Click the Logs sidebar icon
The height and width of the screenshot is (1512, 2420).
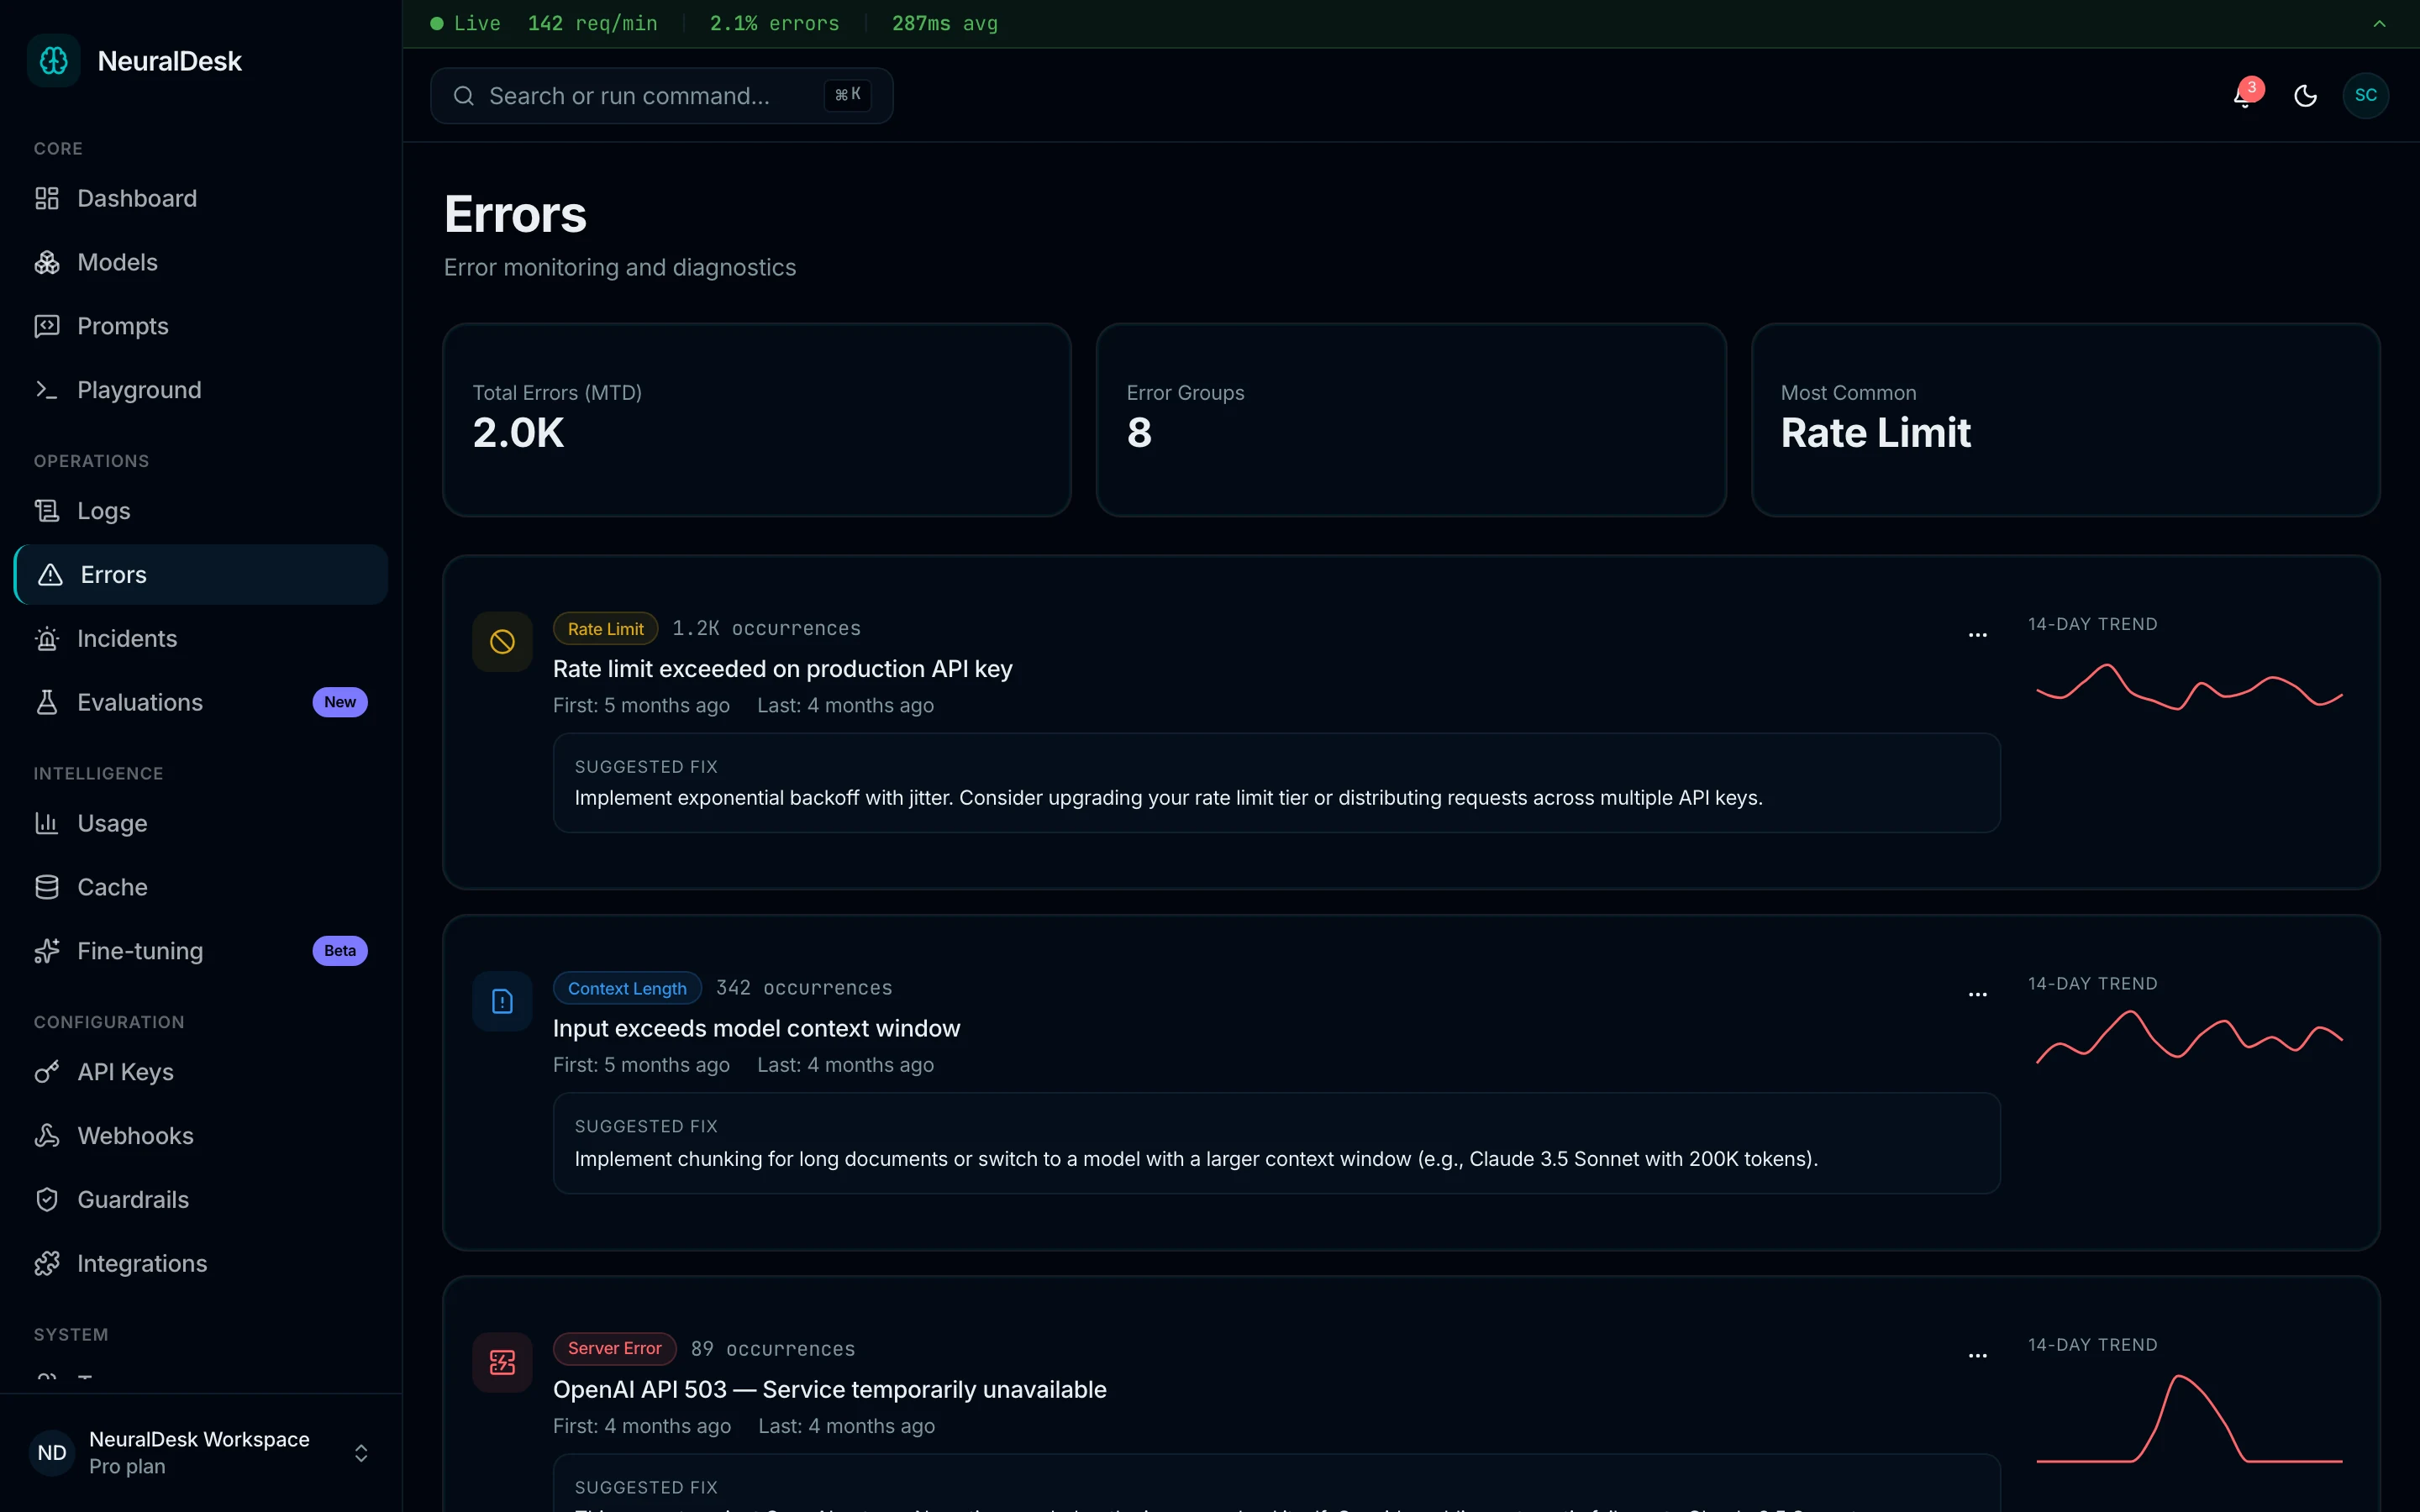(47, 511)
